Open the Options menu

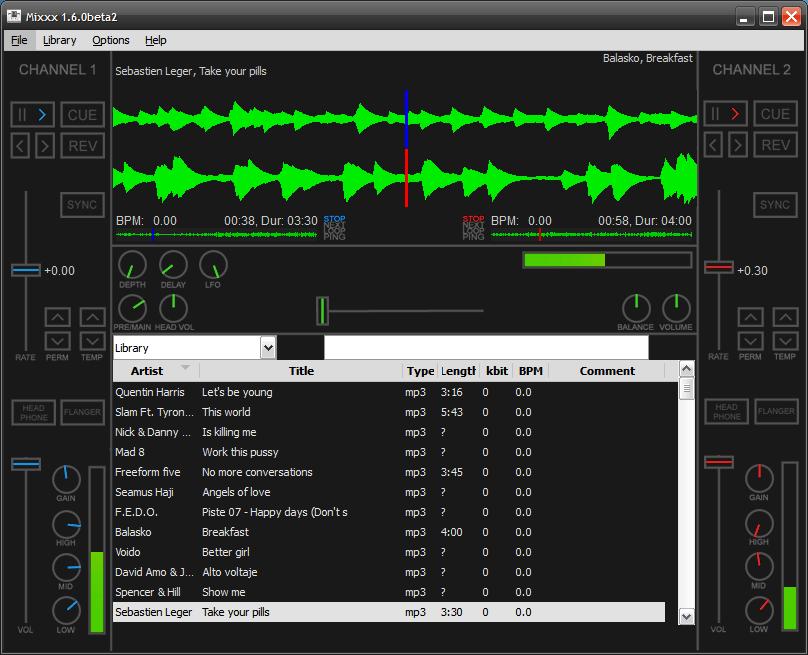(111, 40)
